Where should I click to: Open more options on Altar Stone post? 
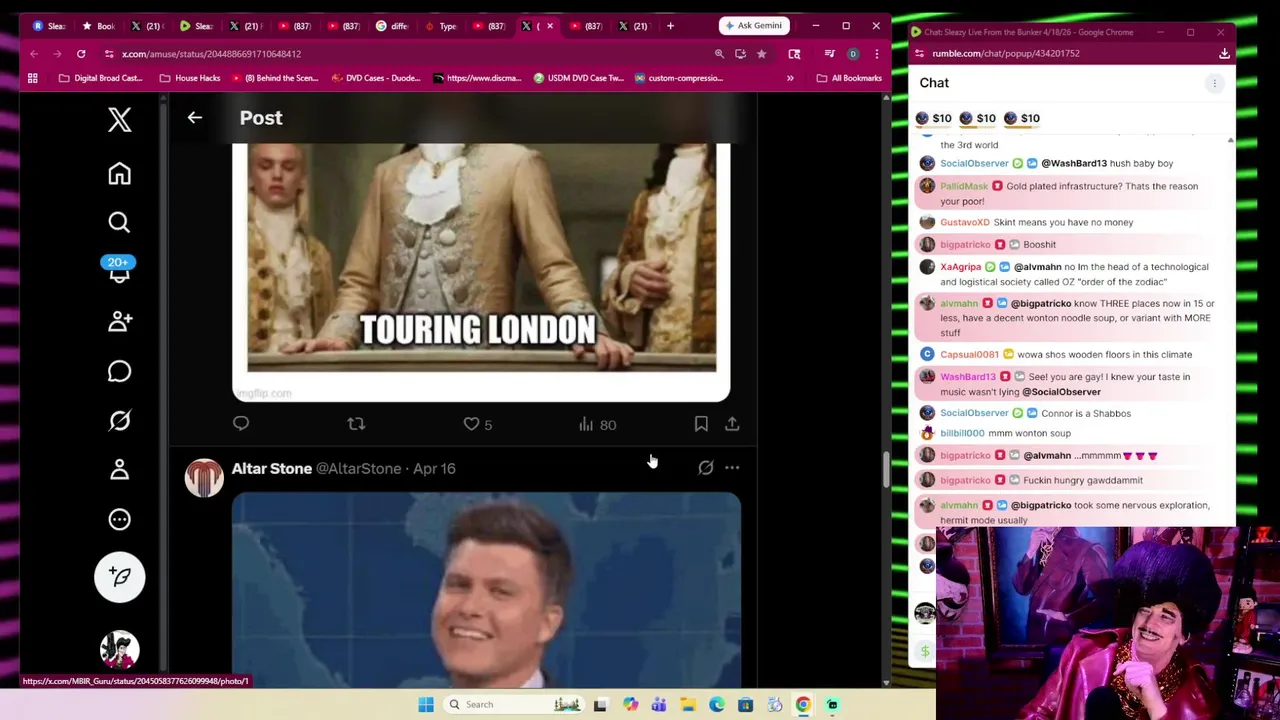click(x=732, y=468)
